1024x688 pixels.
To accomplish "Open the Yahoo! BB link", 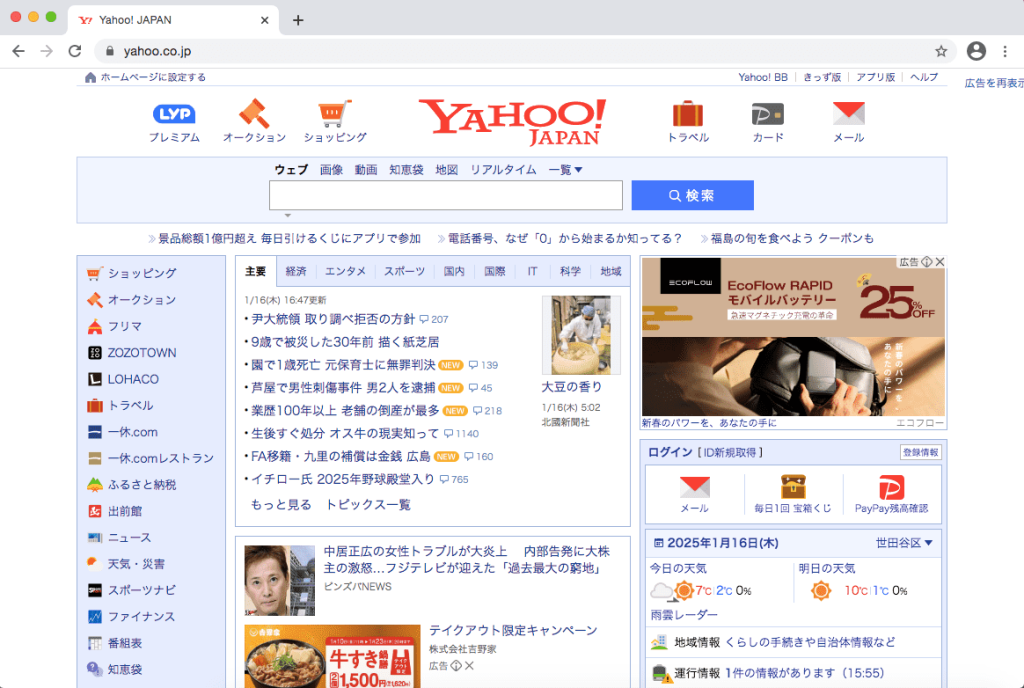I will coord(763,77).
